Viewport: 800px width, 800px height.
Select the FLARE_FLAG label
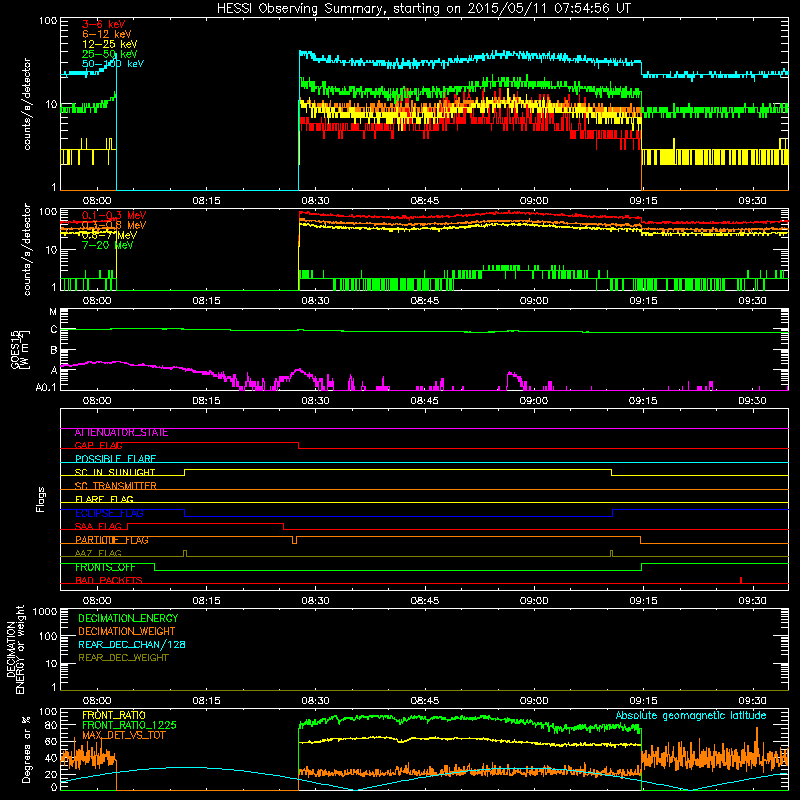click(x=104, y=499)
